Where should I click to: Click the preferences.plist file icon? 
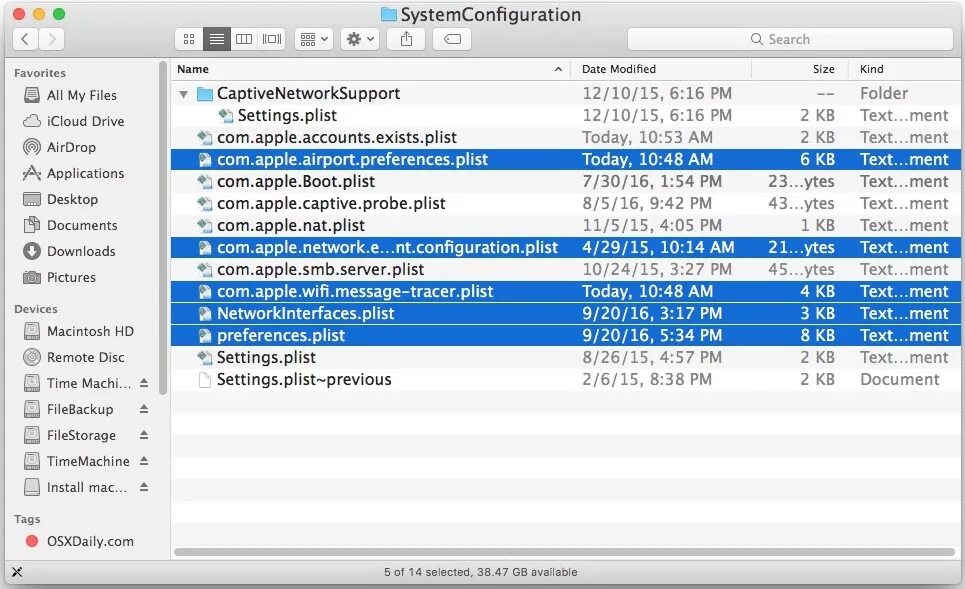click(x=205, y=335)
